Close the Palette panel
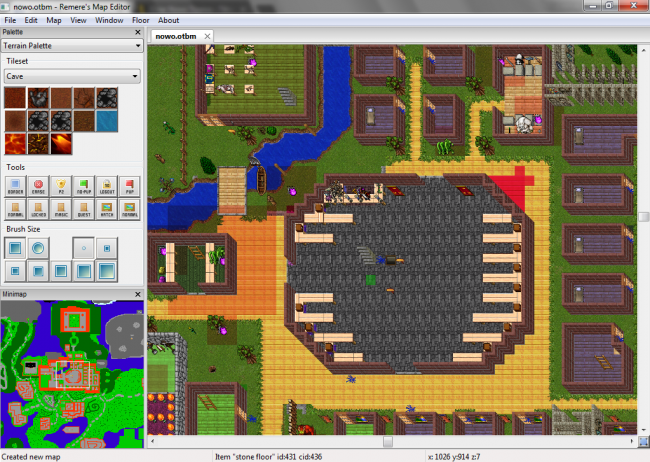 pos(138,32)
